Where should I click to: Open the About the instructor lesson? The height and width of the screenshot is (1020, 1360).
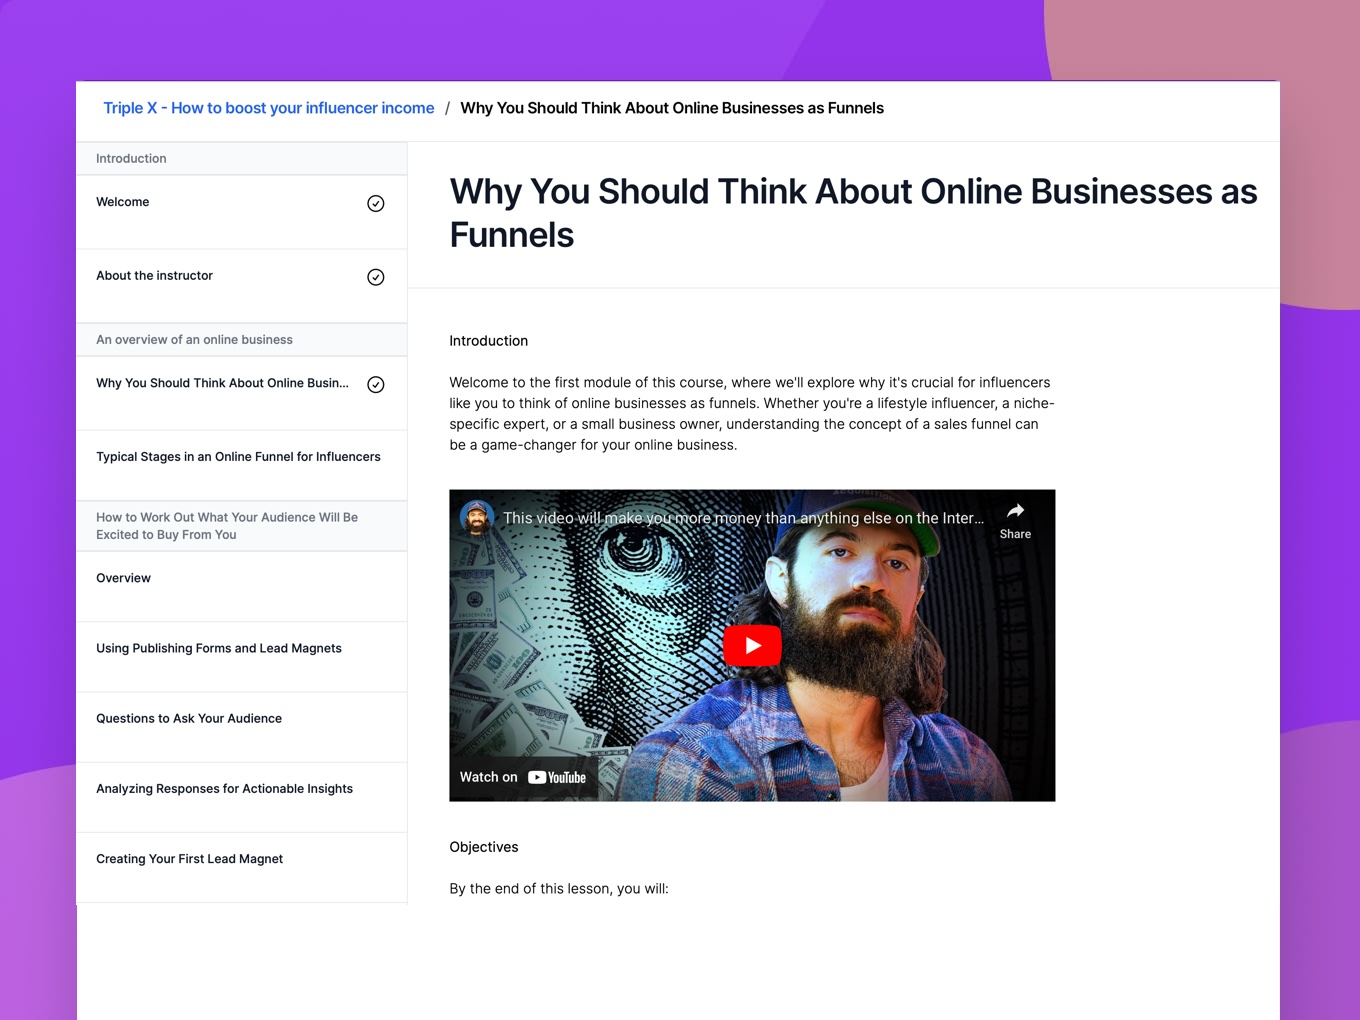point(155,276)
